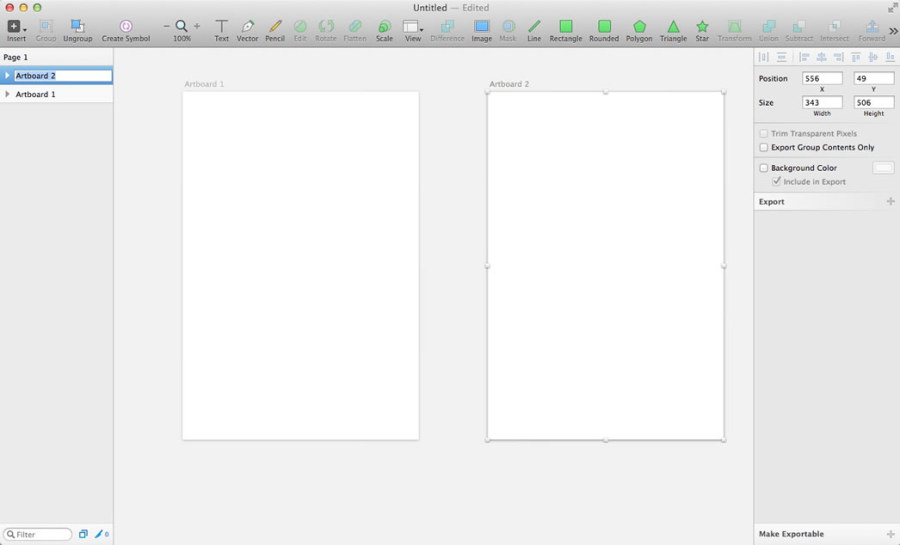Viewport: 900px width, 545px height.
Task: Insert a Polygon shape
Action: tap(639, 30)
